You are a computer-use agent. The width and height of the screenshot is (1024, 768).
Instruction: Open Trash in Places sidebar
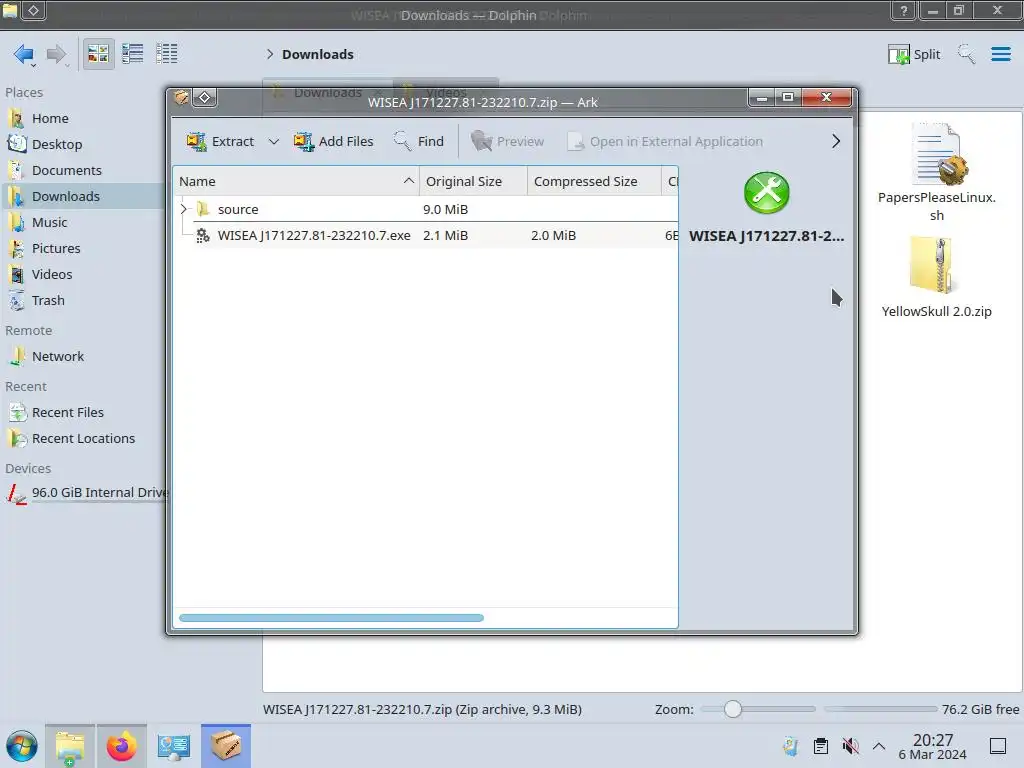[x=82, y=301]
